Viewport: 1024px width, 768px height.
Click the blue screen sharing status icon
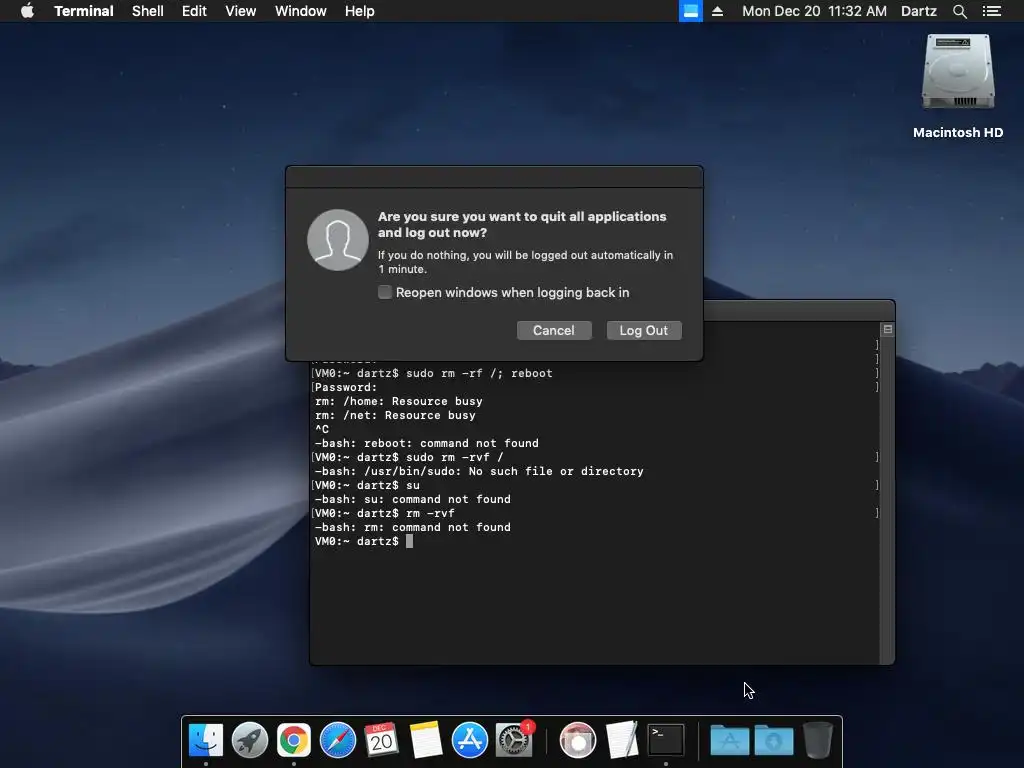tap(691, 11)
